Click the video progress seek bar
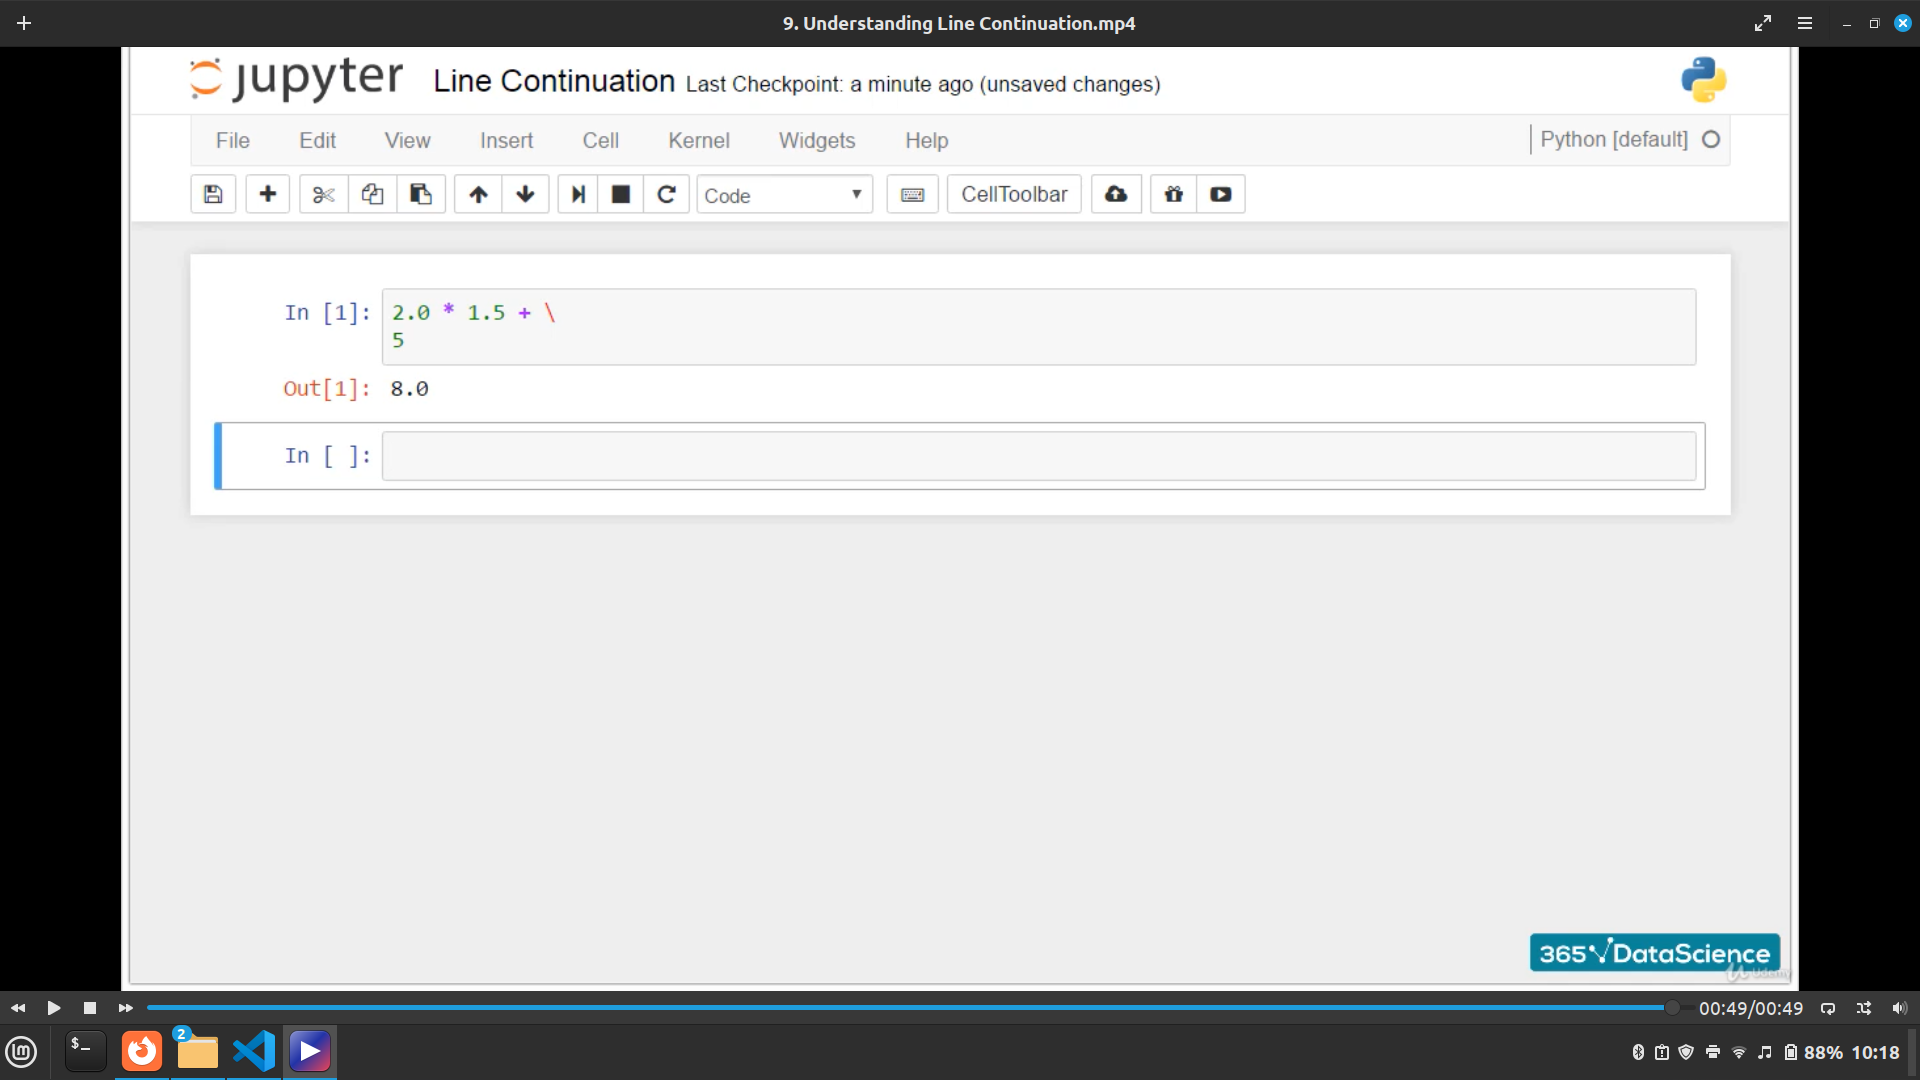 click(x=900, y=1008)
